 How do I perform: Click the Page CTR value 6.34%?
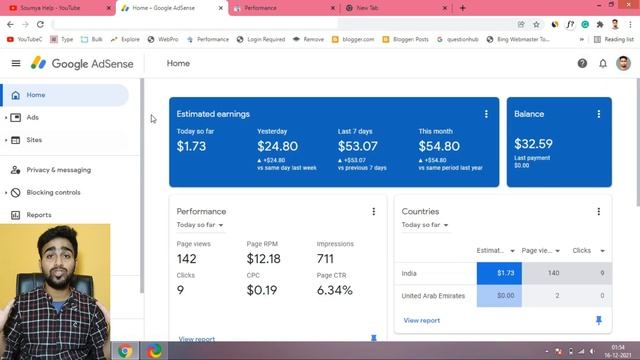pyautogui.click(x=334, y=290)
